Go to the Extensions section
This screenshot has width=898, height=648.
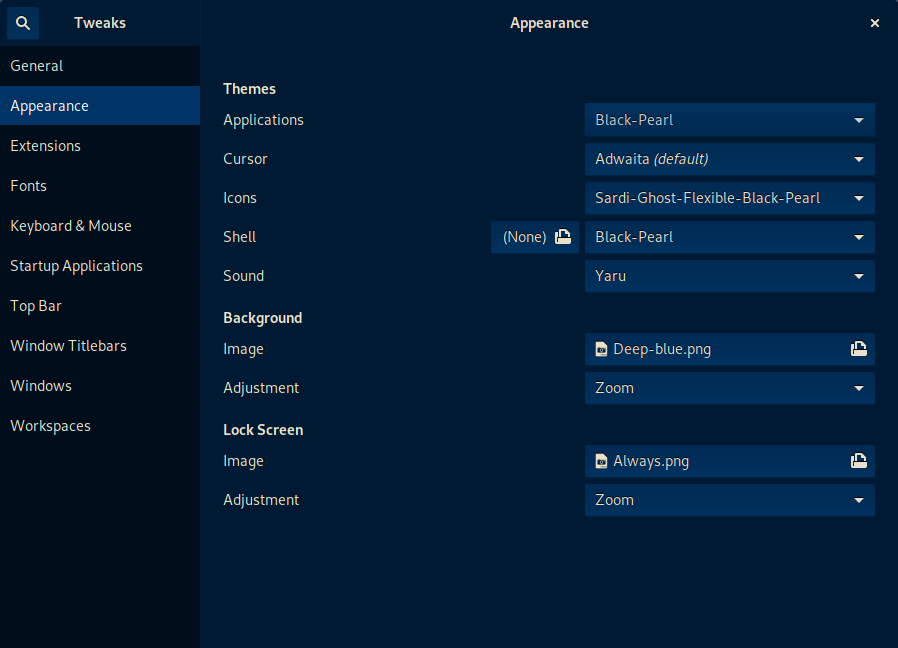[x=100, y=146]
